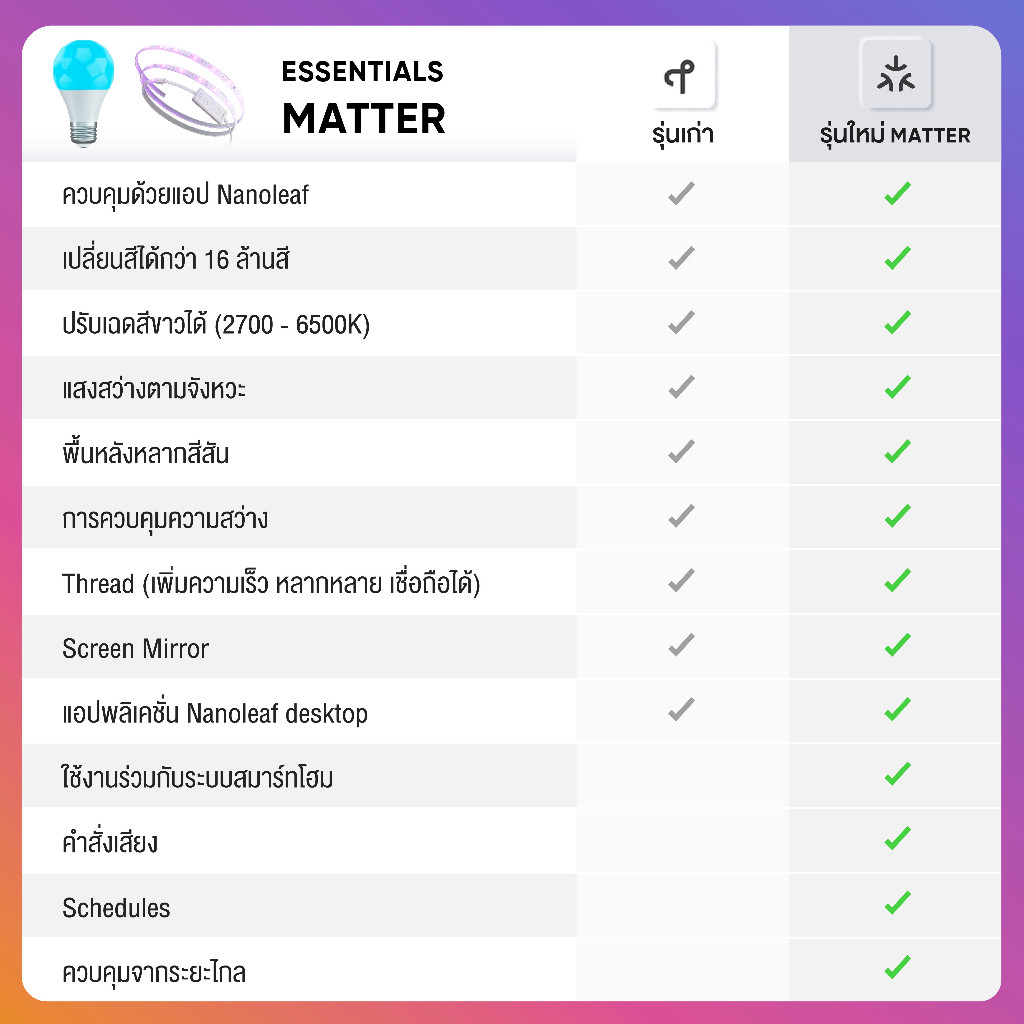Click gray checkmark in Thread row
Image resolution: width=1024 pixels, height=1024 pixels.
click(x=681, y=580)
